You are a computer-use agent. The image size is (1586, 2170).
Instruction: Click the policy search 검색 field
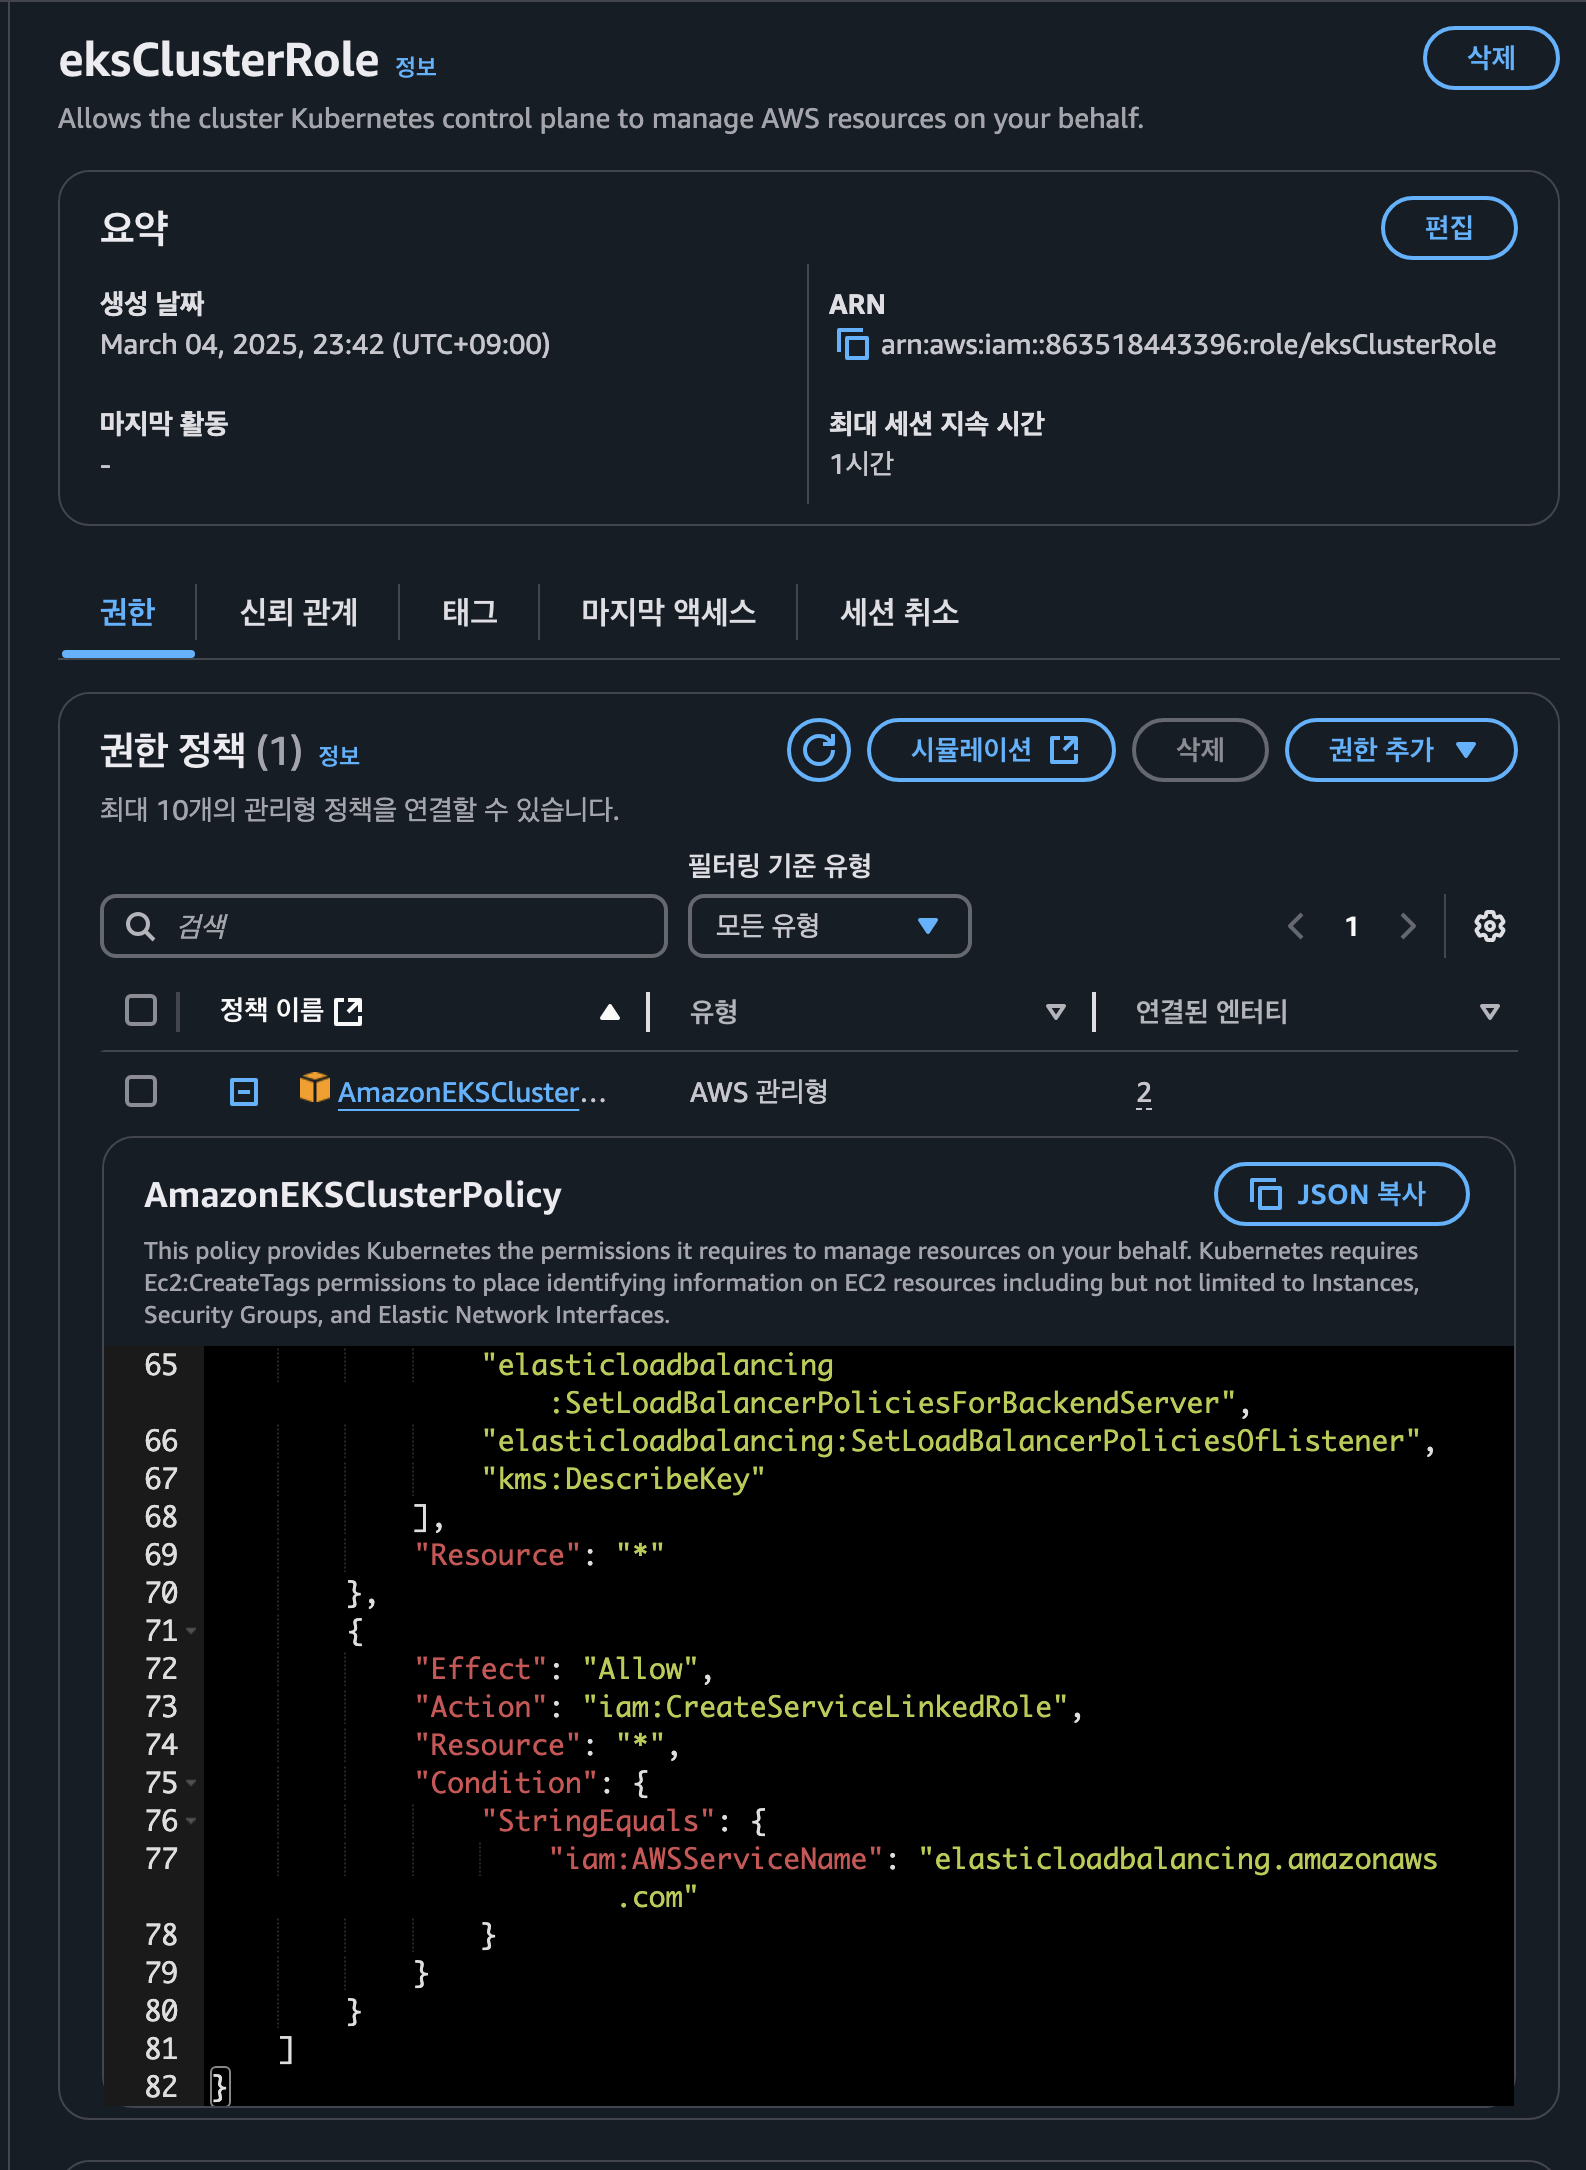pos(384,926)
